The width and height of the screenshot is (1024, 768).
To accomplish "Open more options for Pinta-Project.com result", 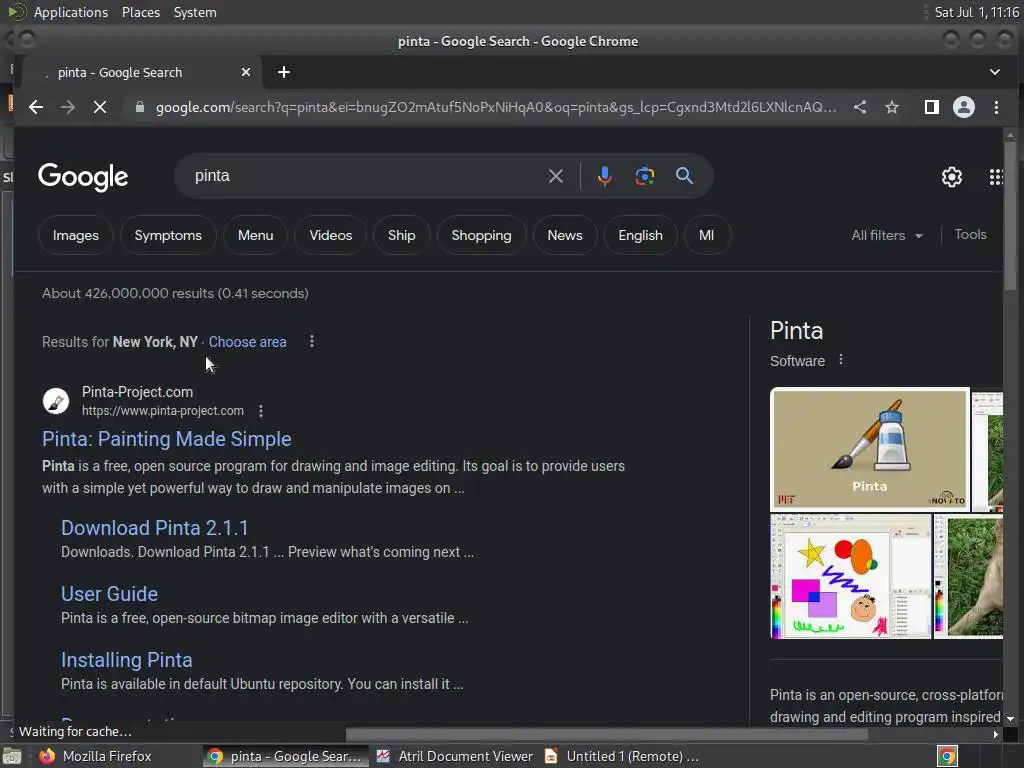I will click(x=261, y=411).
